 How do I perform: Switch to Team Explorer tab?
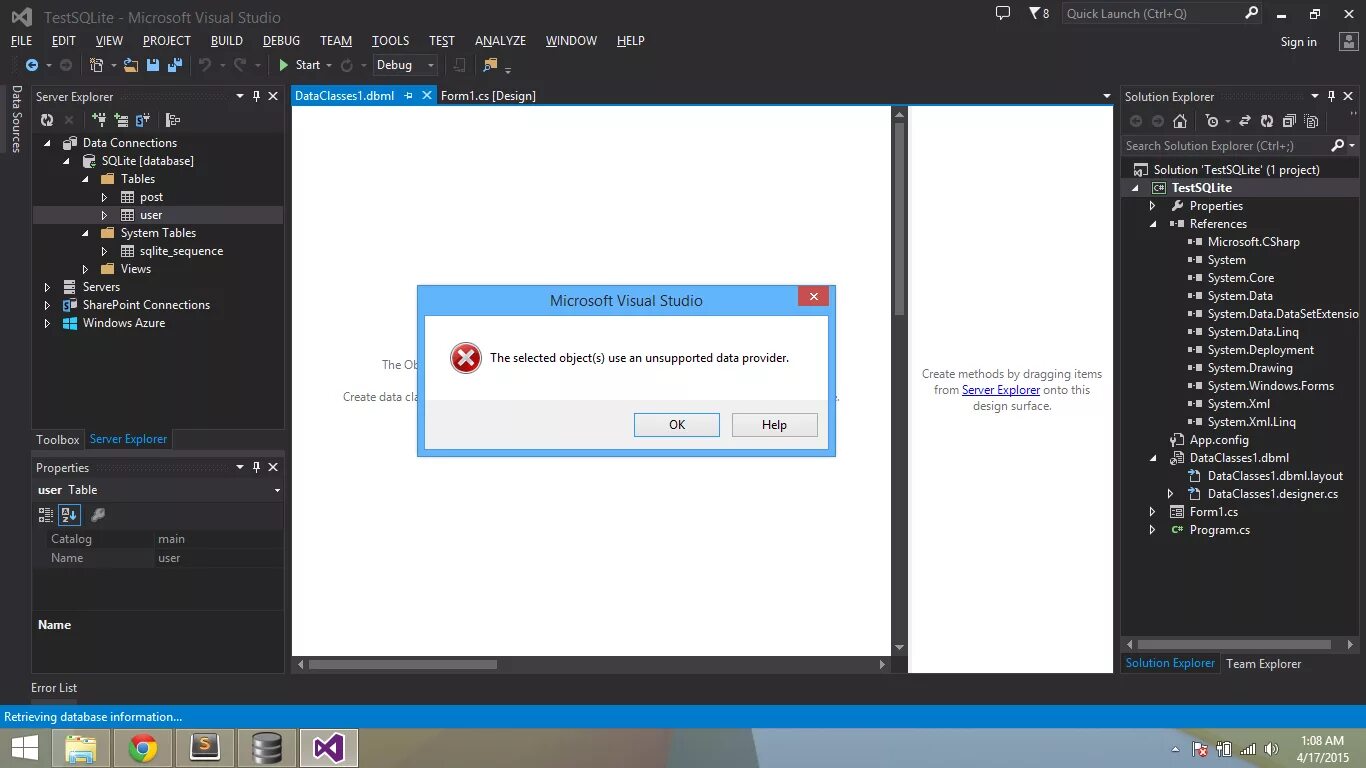pos(1264,664)
